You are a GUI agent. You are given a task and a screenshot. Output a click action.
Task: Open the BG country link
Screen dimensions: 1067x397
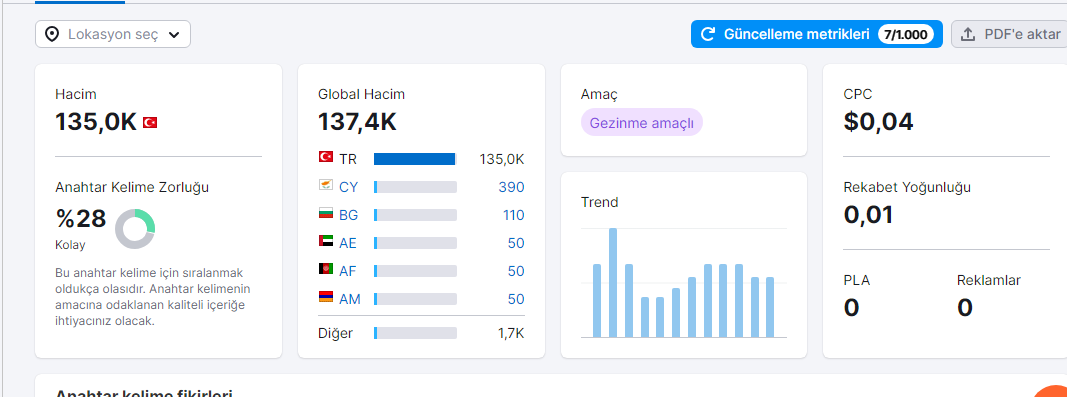[348, 215]
